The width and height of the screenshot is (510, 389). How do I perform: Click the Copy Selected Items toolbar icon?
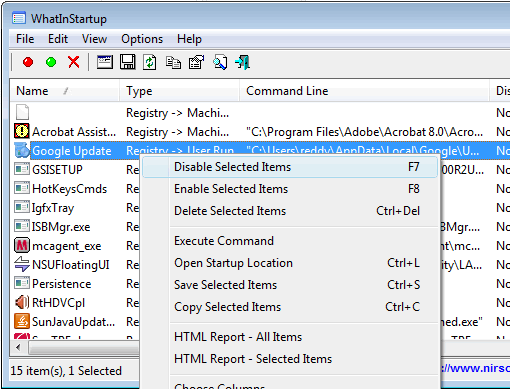pyautogui.click(x=173, y=63)
